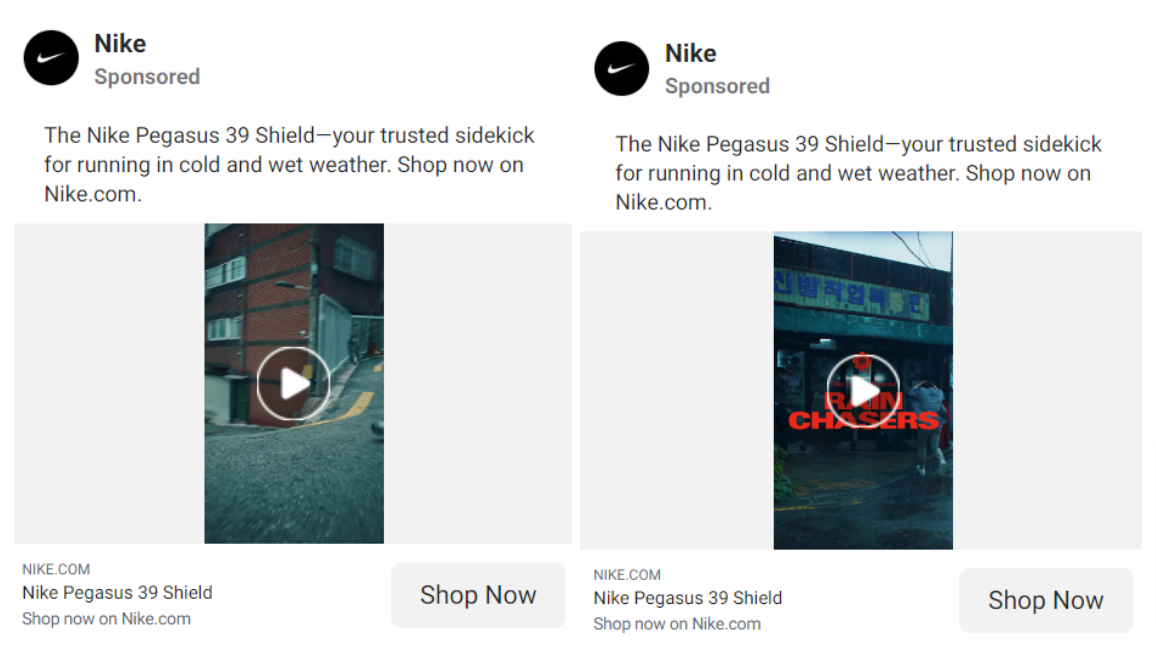Open the Nike Pegasus 39 Shield headline in the left ad

117,593
